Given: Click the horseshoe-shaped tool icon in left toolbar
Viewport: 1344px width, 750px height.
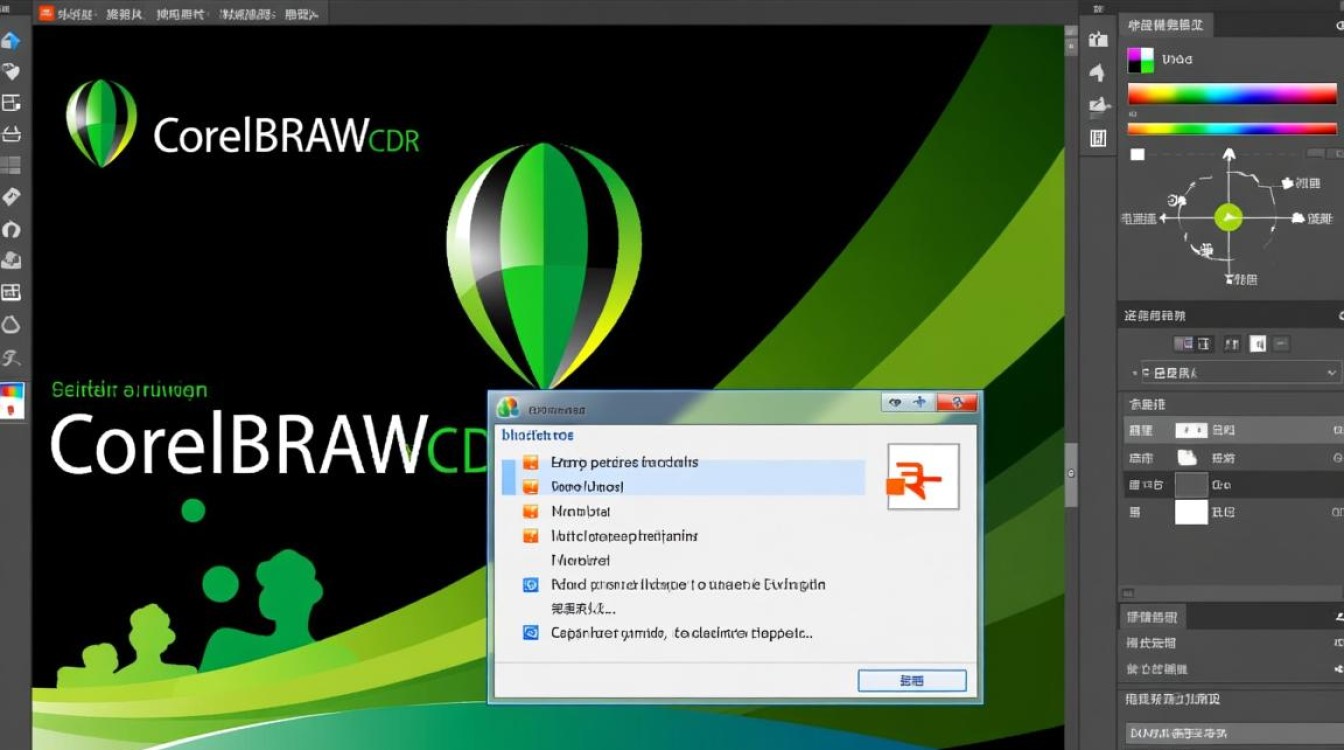Looking at the screenshot, I should tap(11, 229).
